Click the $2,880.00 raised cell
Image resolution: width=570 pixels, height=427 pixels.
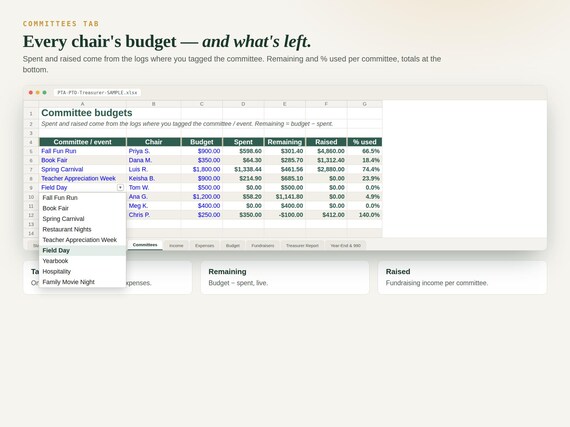326,169
